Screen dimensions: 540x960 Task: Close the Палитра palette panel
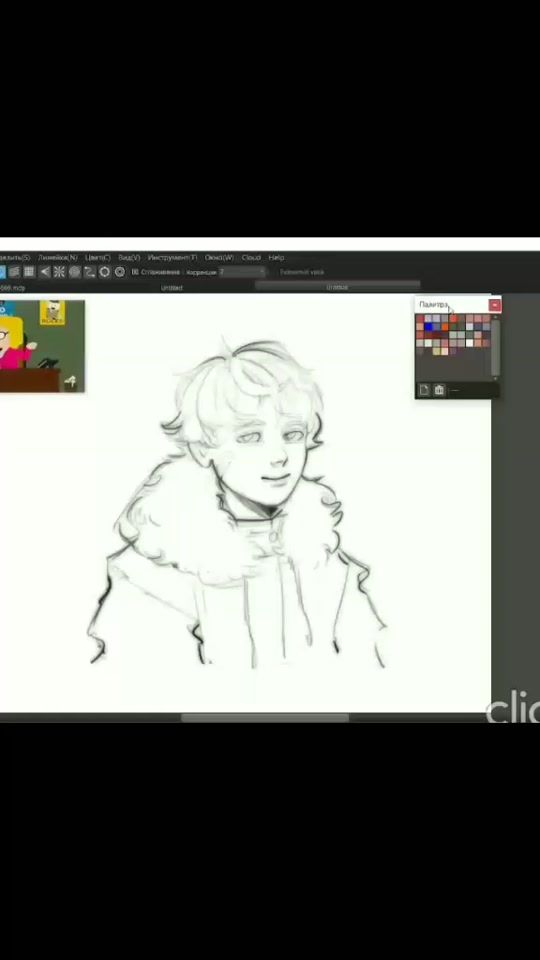click(x=495, y=305)
